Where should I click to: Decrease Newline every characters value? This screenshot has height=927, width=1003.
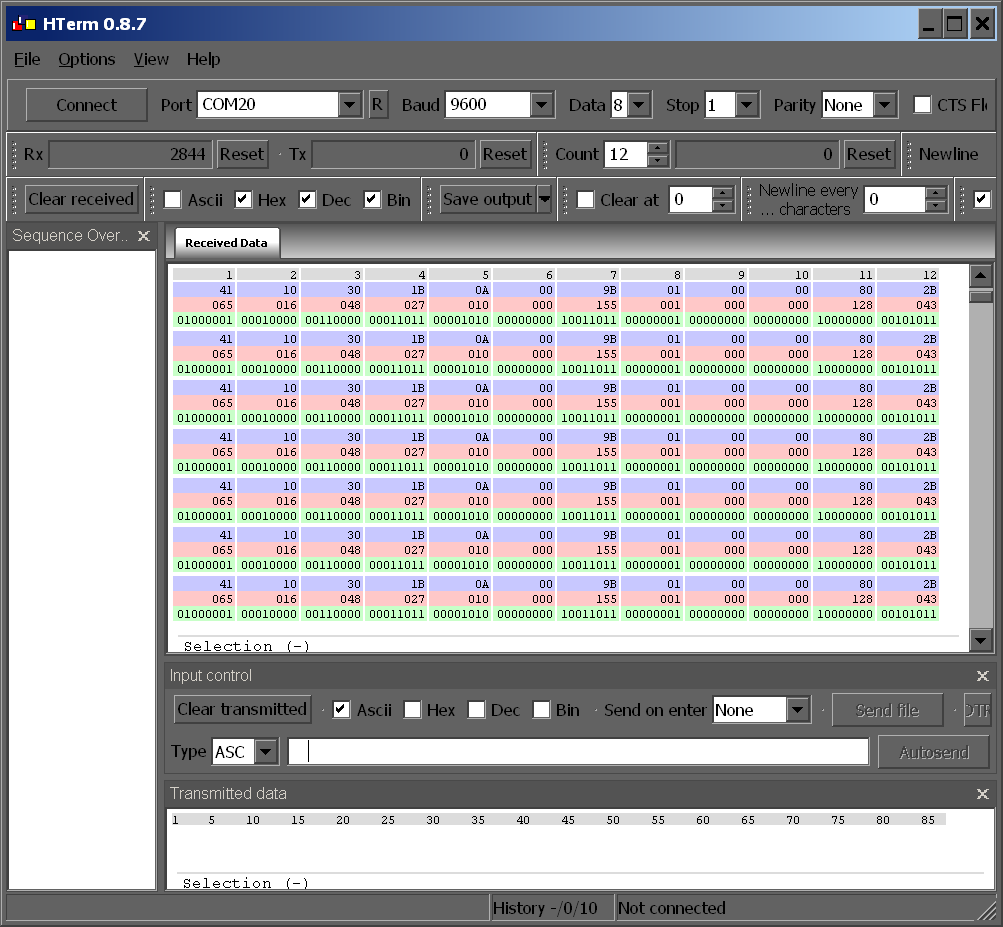pos(936,205)
